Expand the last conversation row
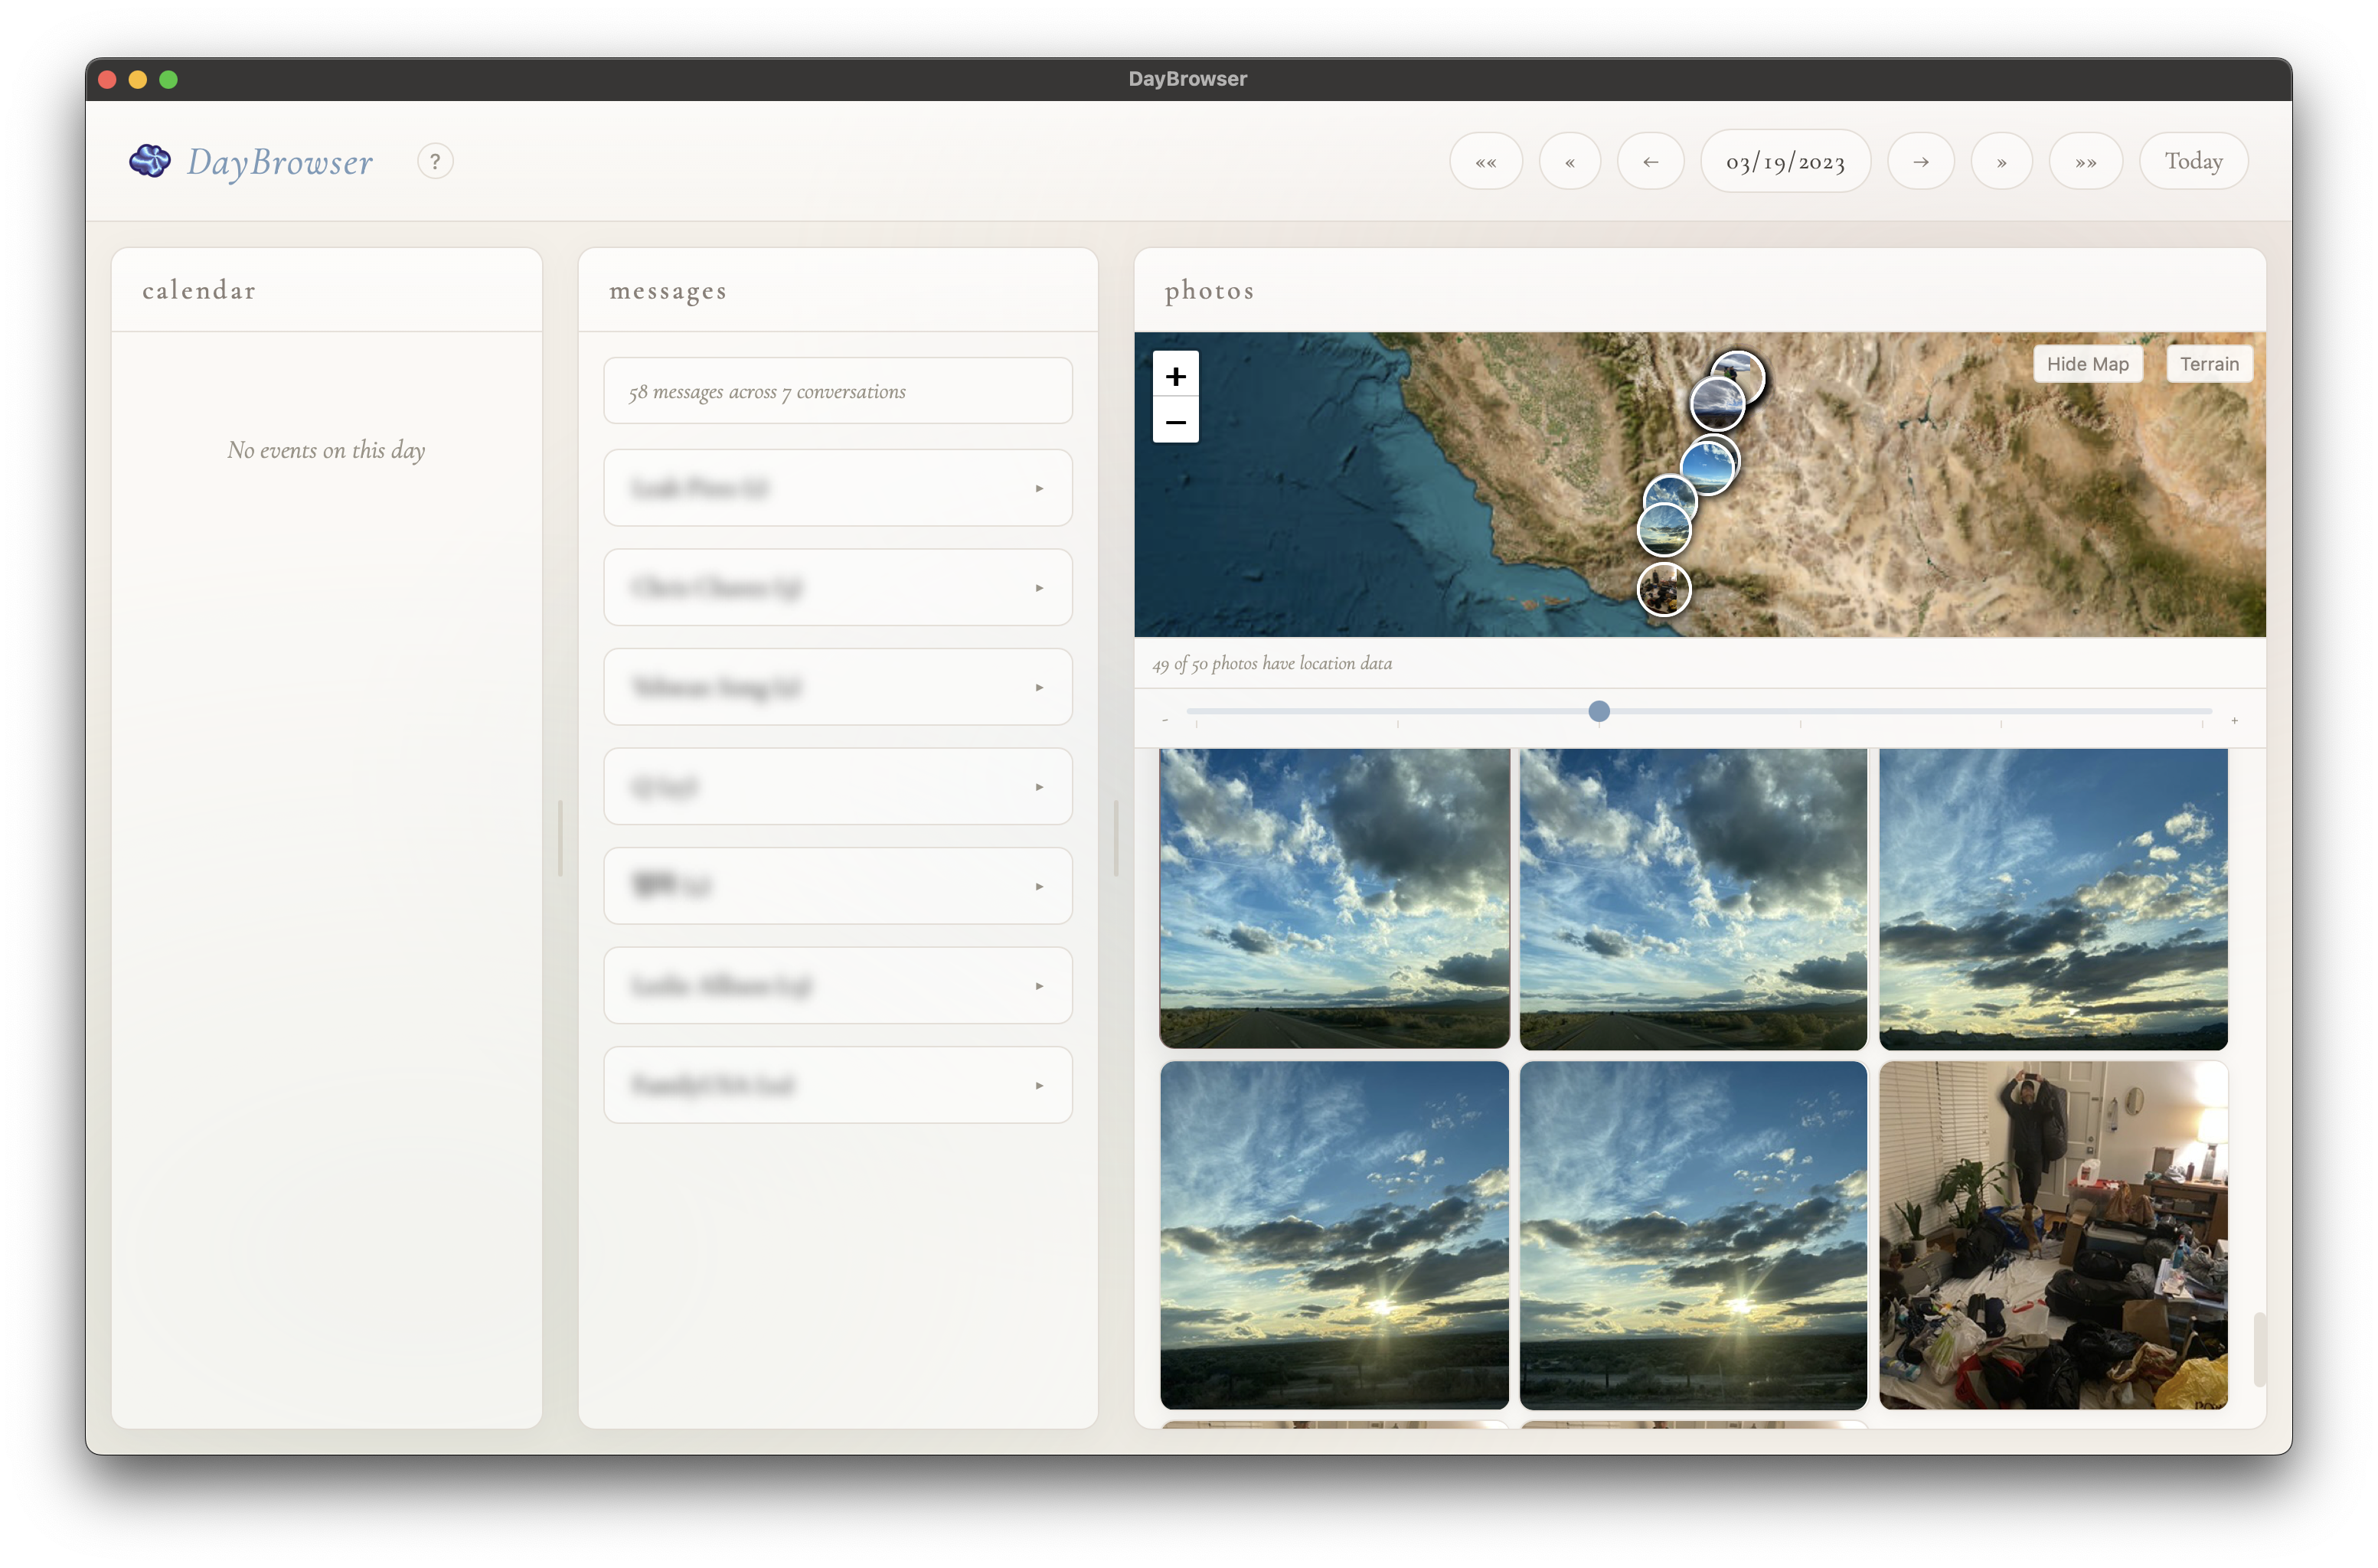Screen dimensions: 2378x1568 [838, 1085]
